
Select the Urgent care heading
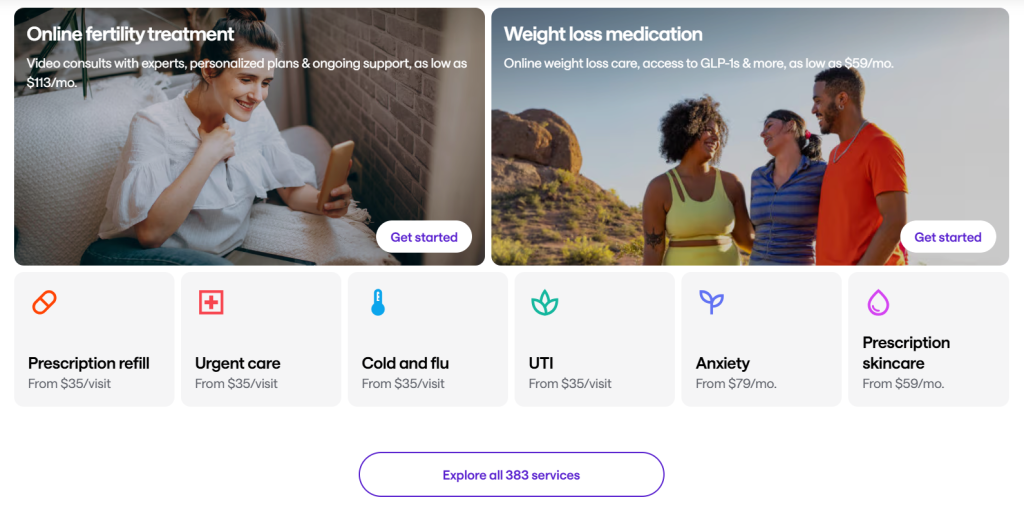(x=238, y=363)
